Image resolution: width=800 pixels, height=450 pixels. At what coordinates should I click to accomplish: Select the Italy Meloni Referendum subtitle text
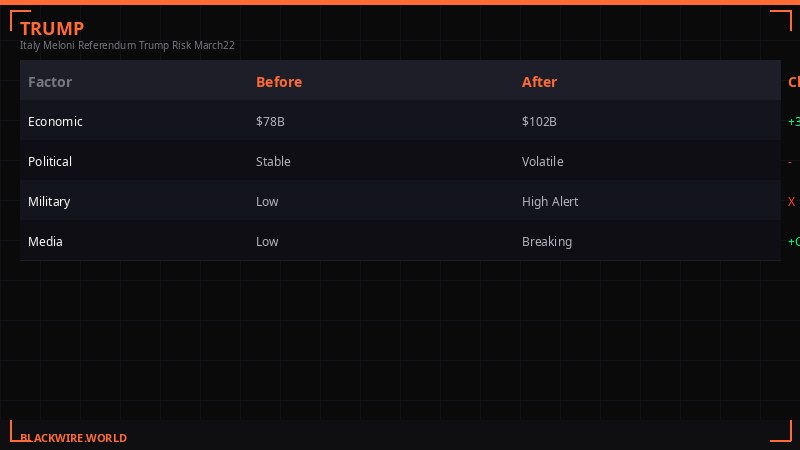pyautogui.click(x=127, y=45)
